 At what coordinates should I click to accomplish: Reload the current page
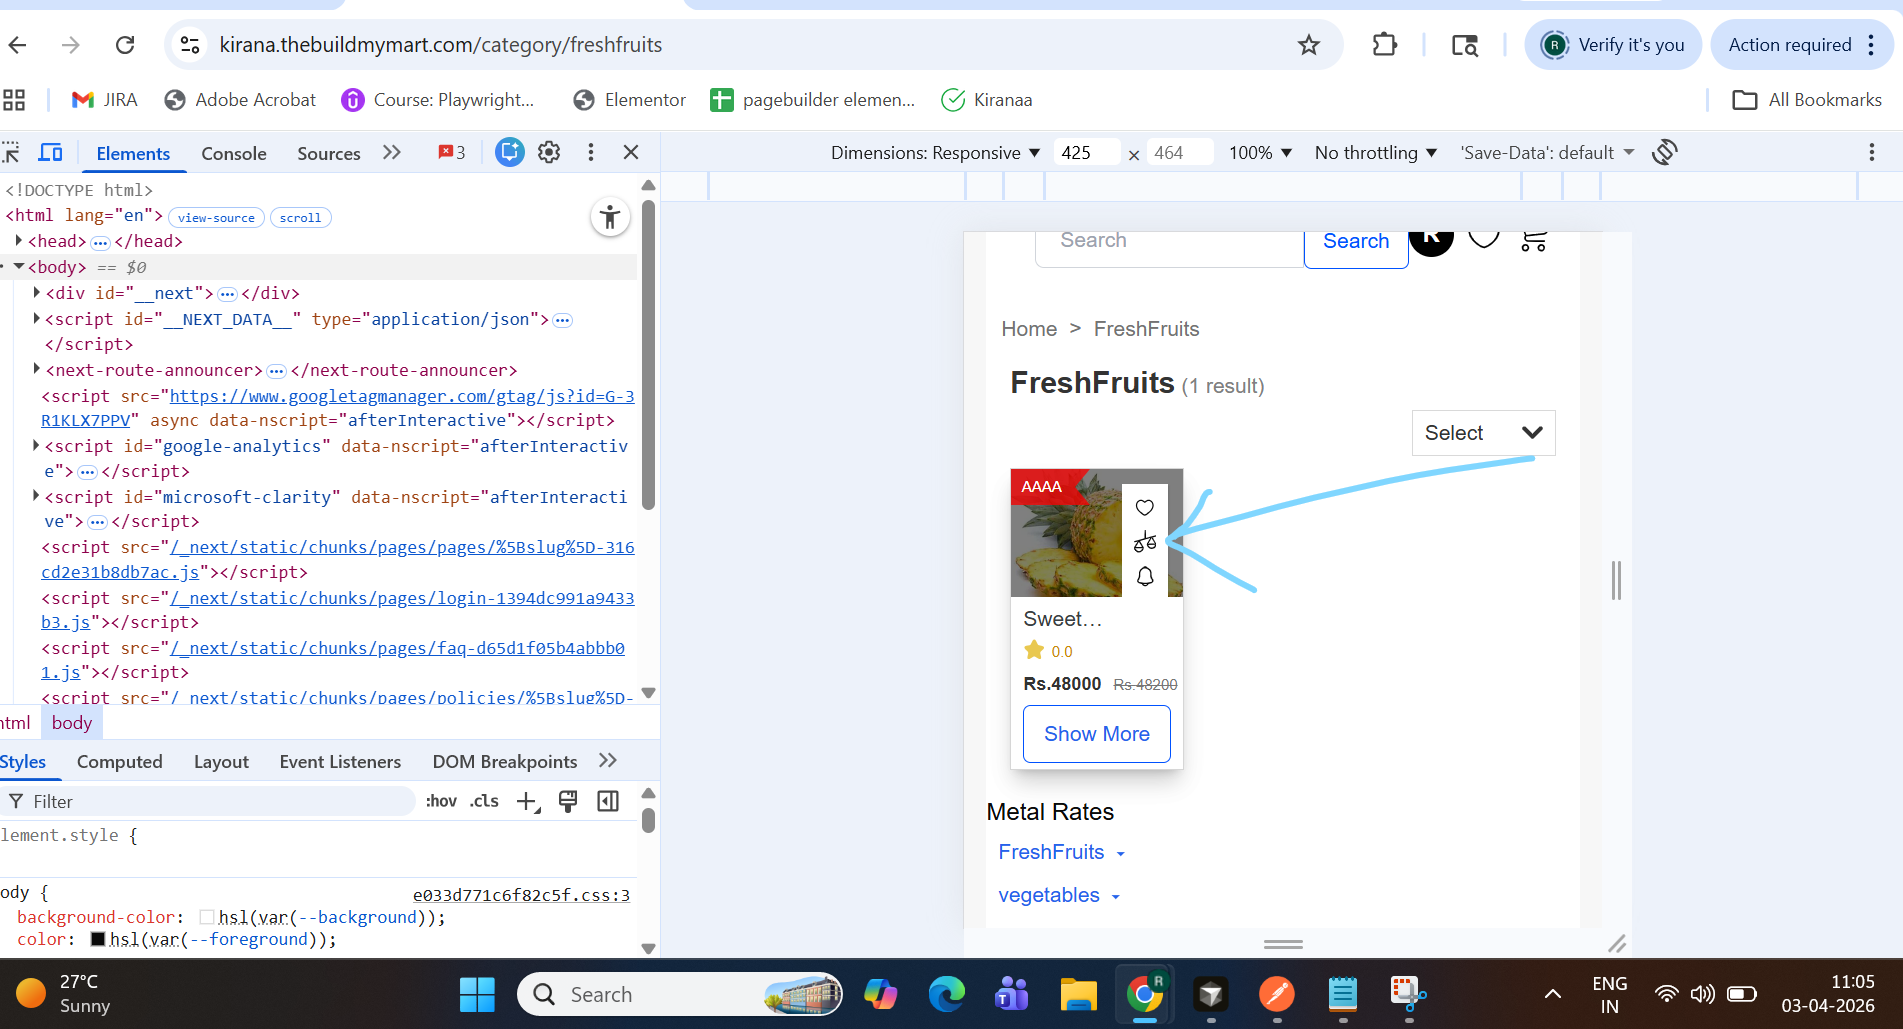point(125,45)
